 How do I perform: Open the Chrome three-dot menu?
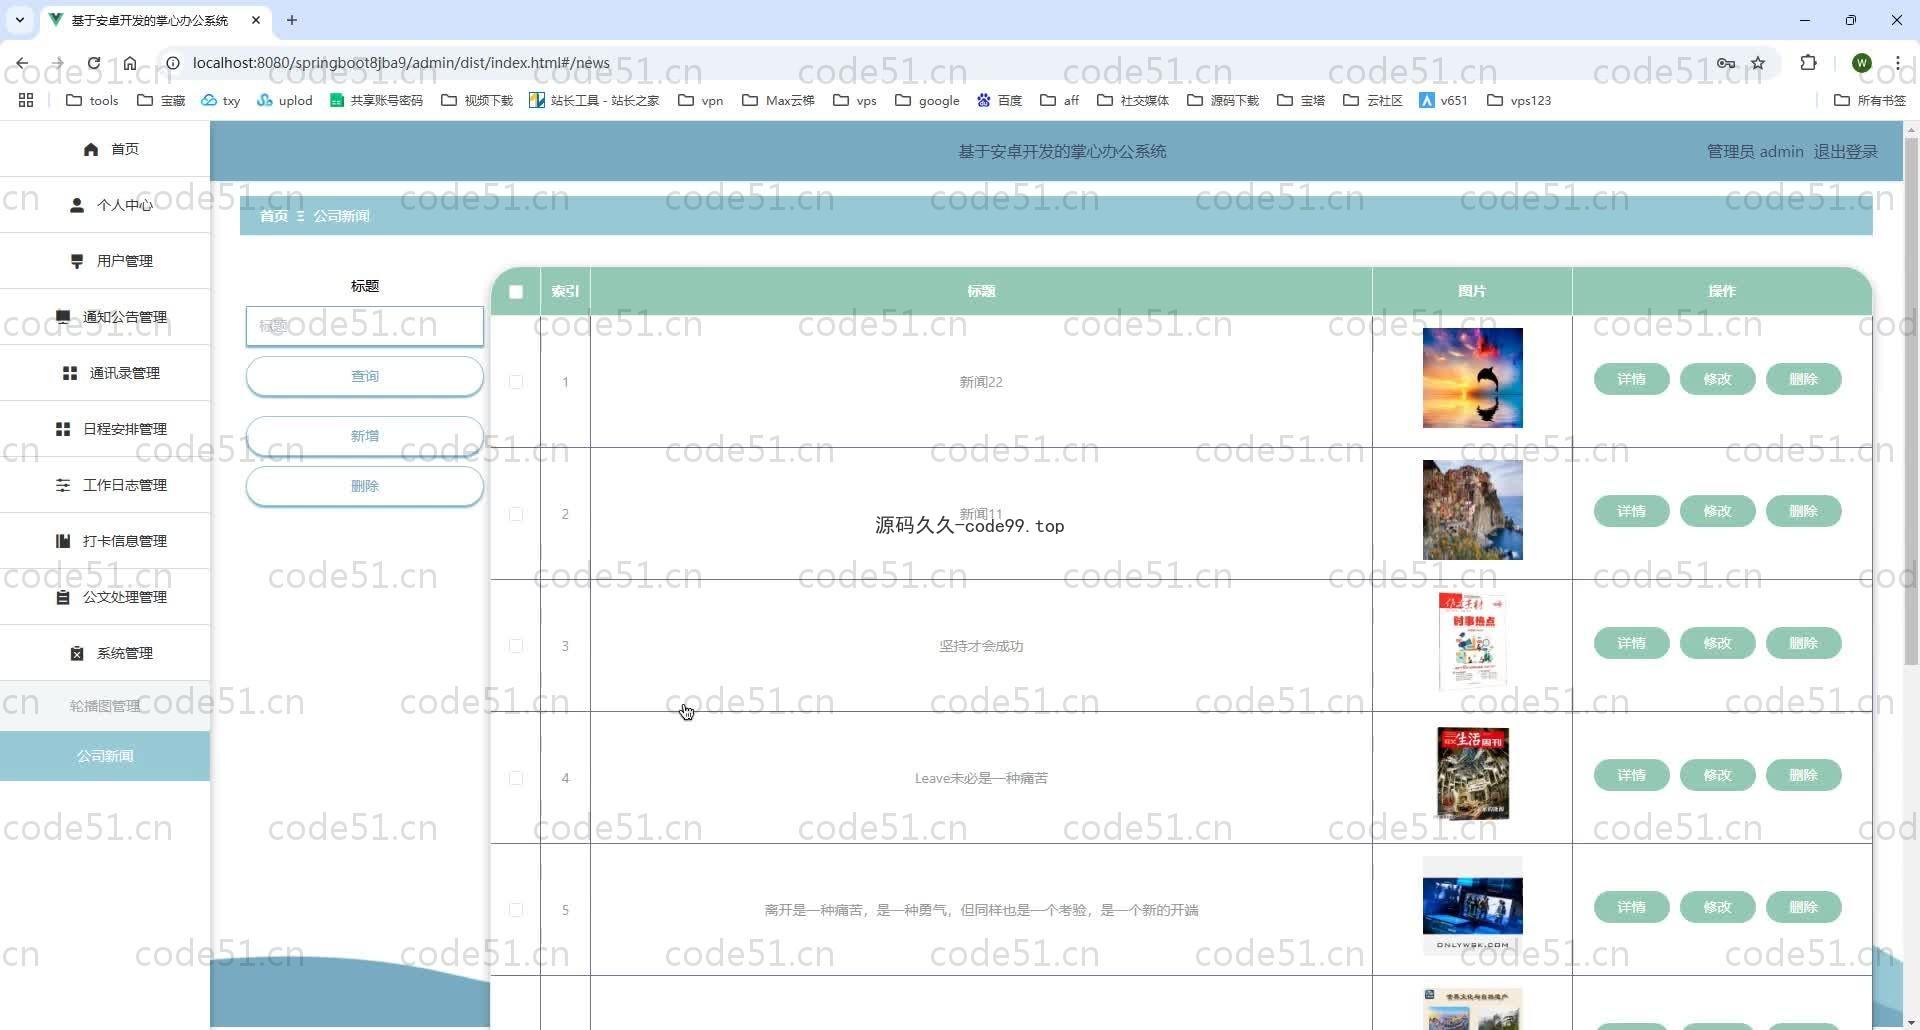tap(1897, 63)
